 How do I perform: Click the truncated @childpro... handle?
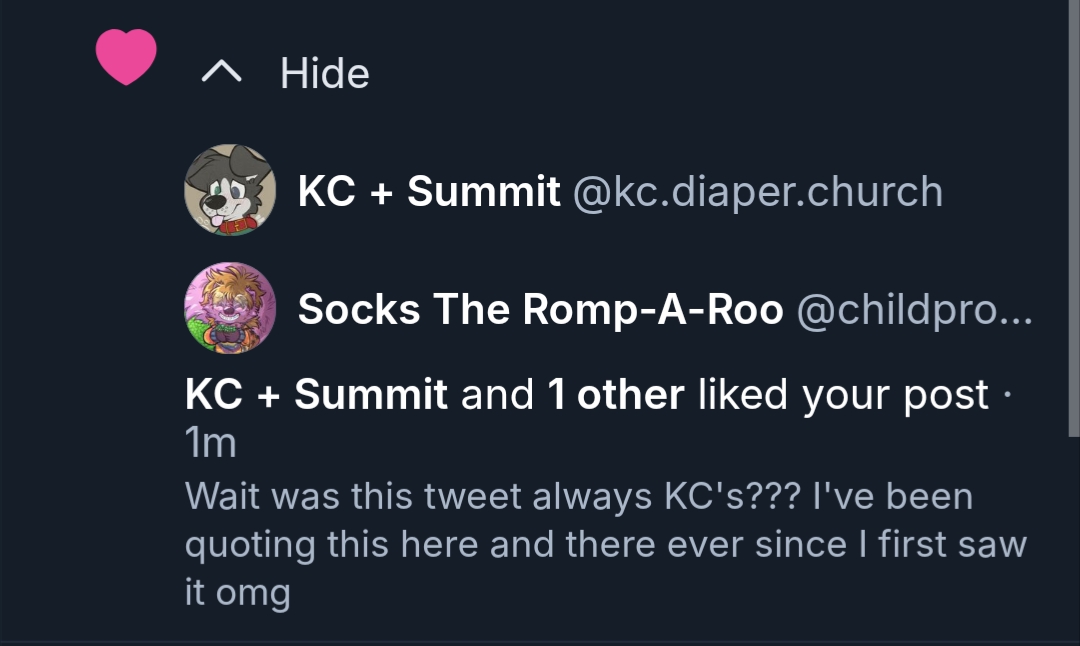913,310
